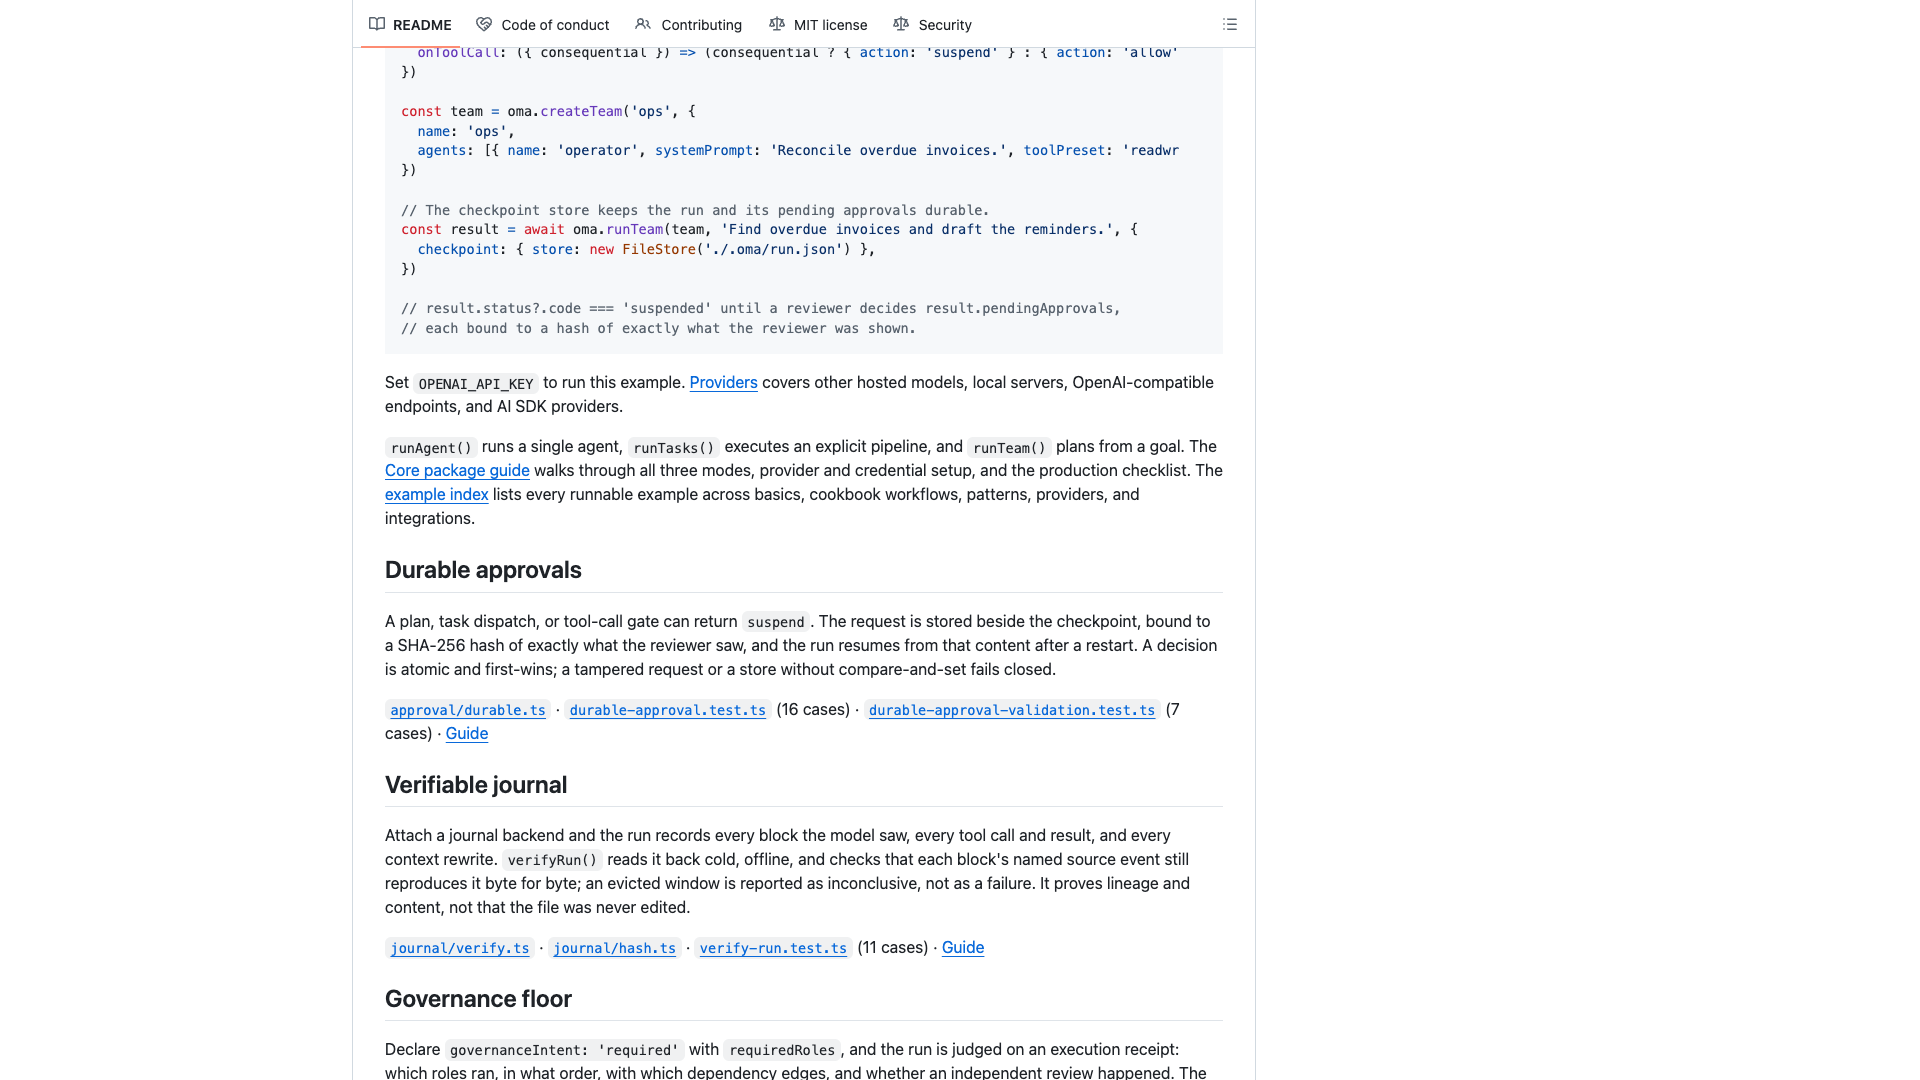Click the Code of conduct heart icon
Viewport: 1920px width, 1080px height.
coord(484,24)
